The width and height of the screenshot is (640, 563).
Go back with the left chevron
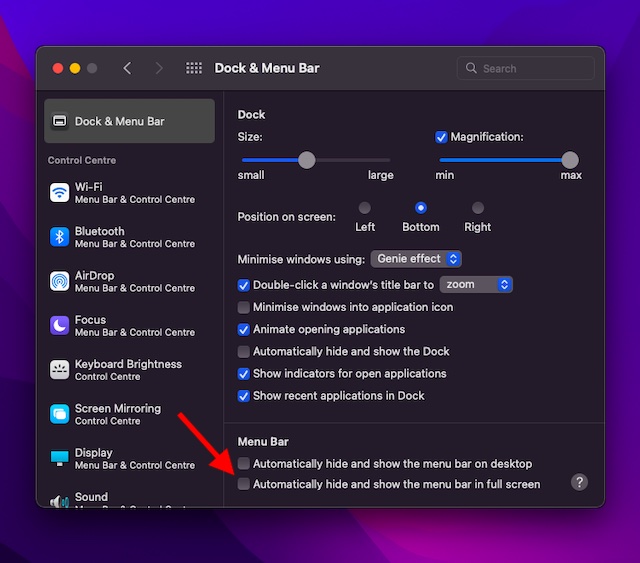pyautogui.click(x=127, y=68)
